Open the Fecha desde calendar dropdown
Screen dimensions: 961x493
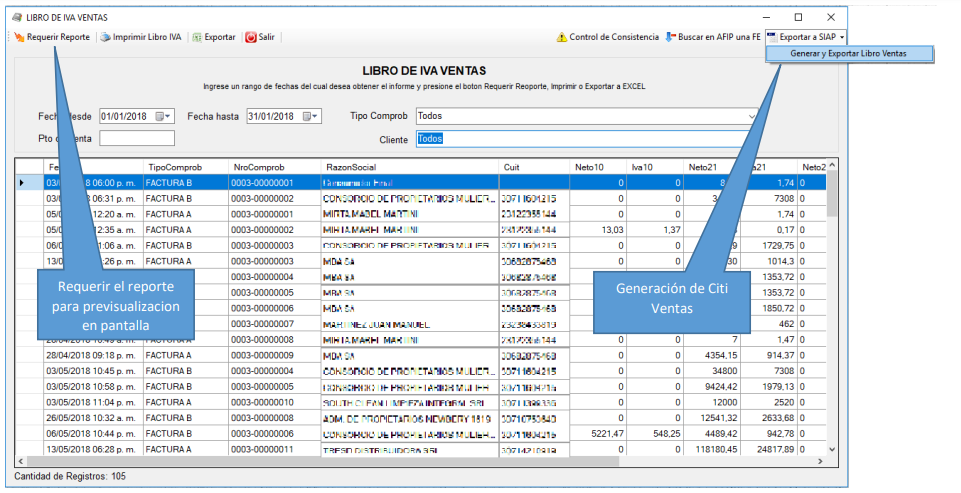click(164, 116)
